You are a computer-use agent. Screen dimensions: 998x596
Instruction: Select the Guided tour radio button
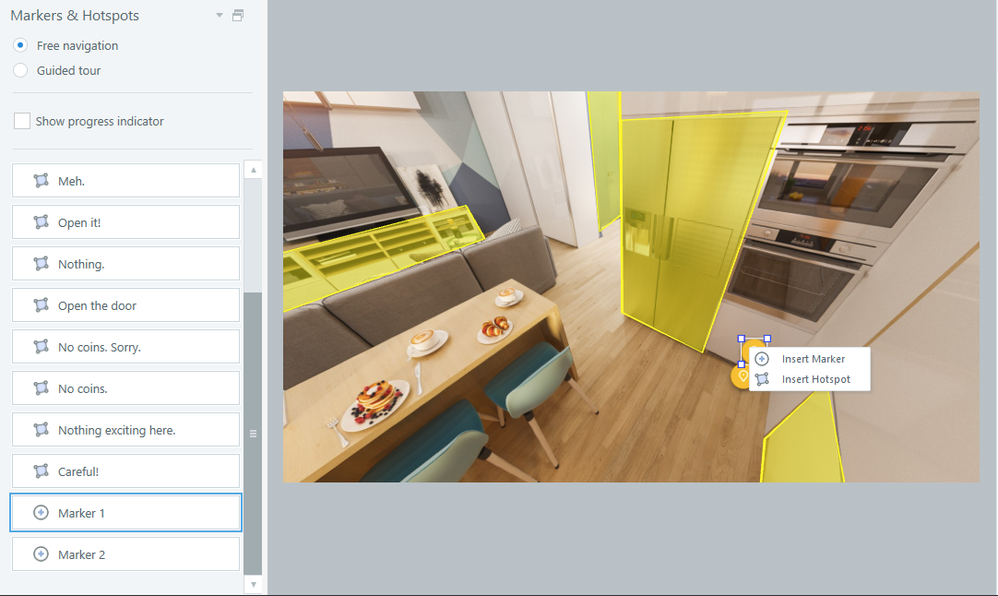[20, 71]
